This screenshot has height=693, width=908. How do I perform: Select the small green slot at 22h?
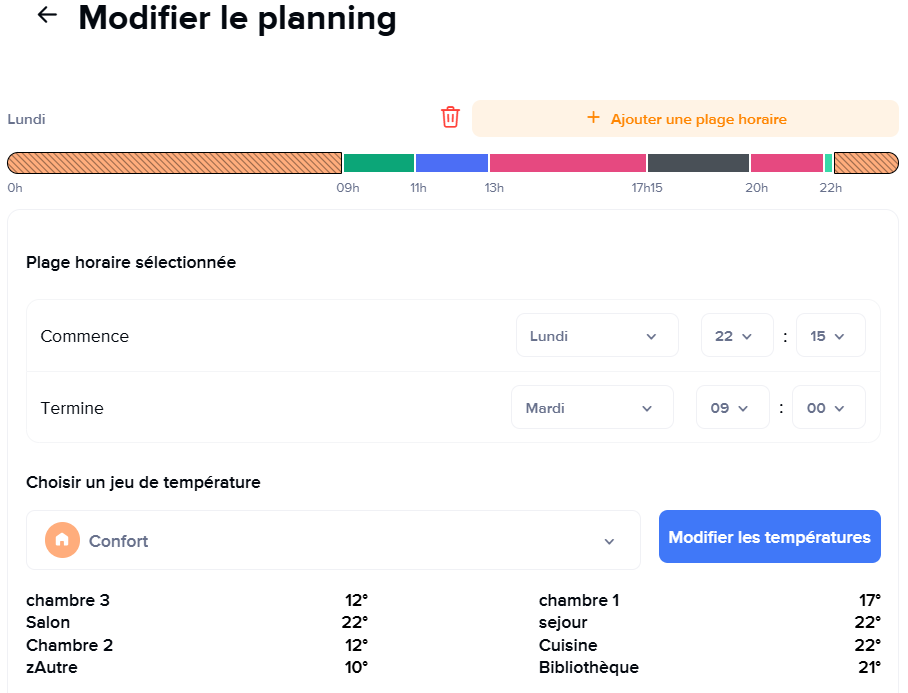pos(829,163)
